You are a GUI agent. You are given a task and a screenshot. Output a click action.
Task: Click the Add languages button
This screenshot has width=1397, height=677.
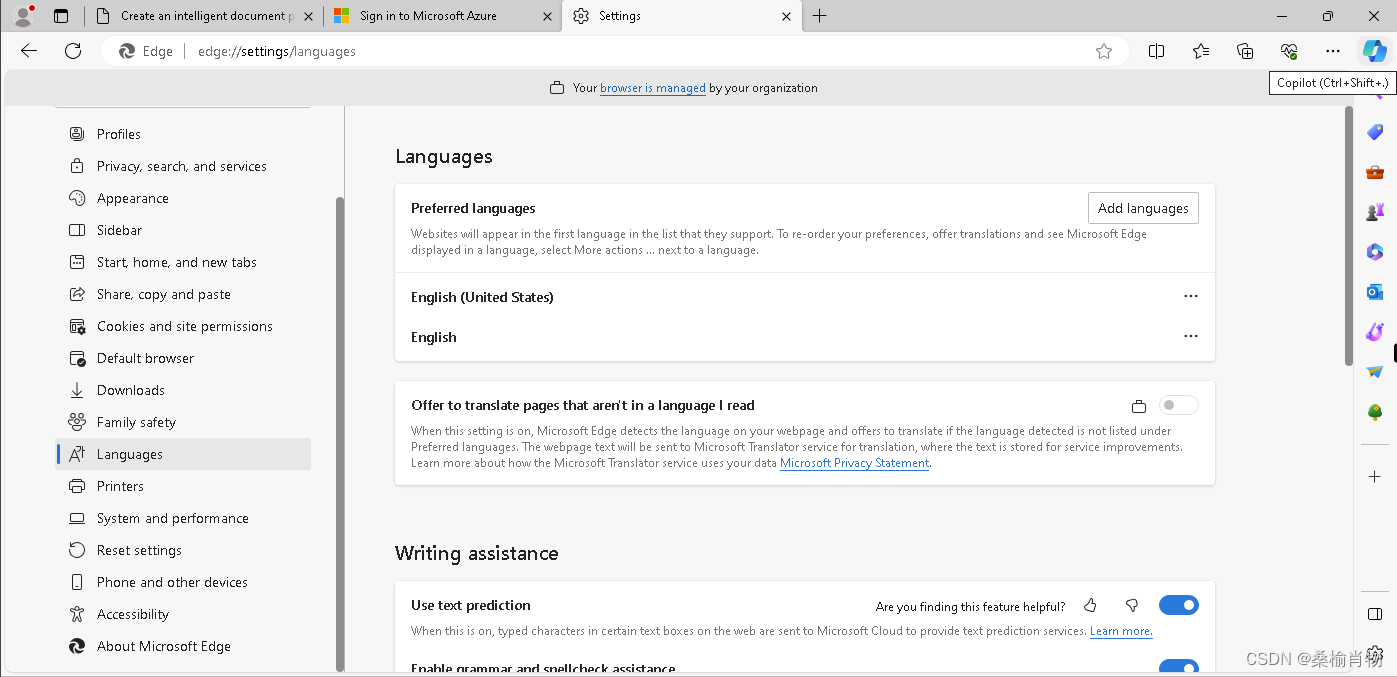click(1143, 208)
